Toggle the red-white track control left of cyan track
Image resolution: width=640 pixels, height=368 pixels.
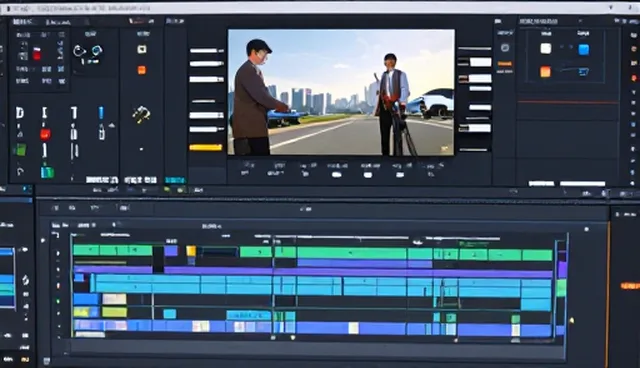pyautogui.click(x=58, y=286)
